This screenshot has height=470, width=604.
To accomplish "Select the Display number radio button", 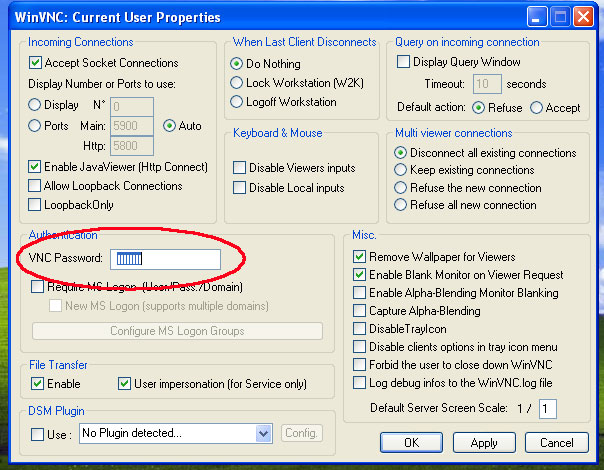I will point(35,105).
